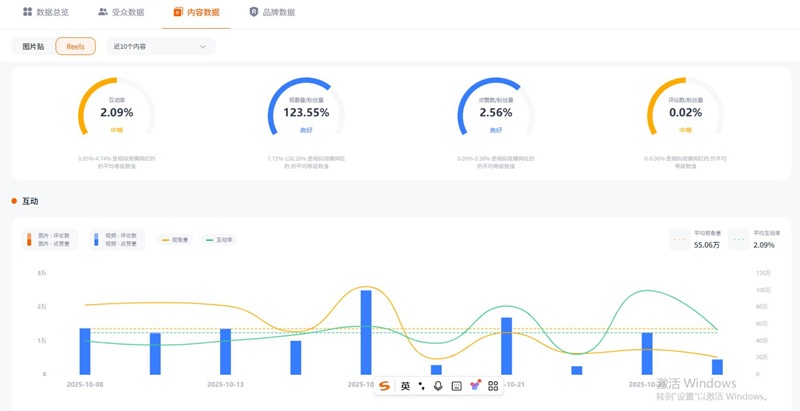This screenshot has height=411, width=800.
Task: Click the 品牌数据 shield icon
Action: 254,12
